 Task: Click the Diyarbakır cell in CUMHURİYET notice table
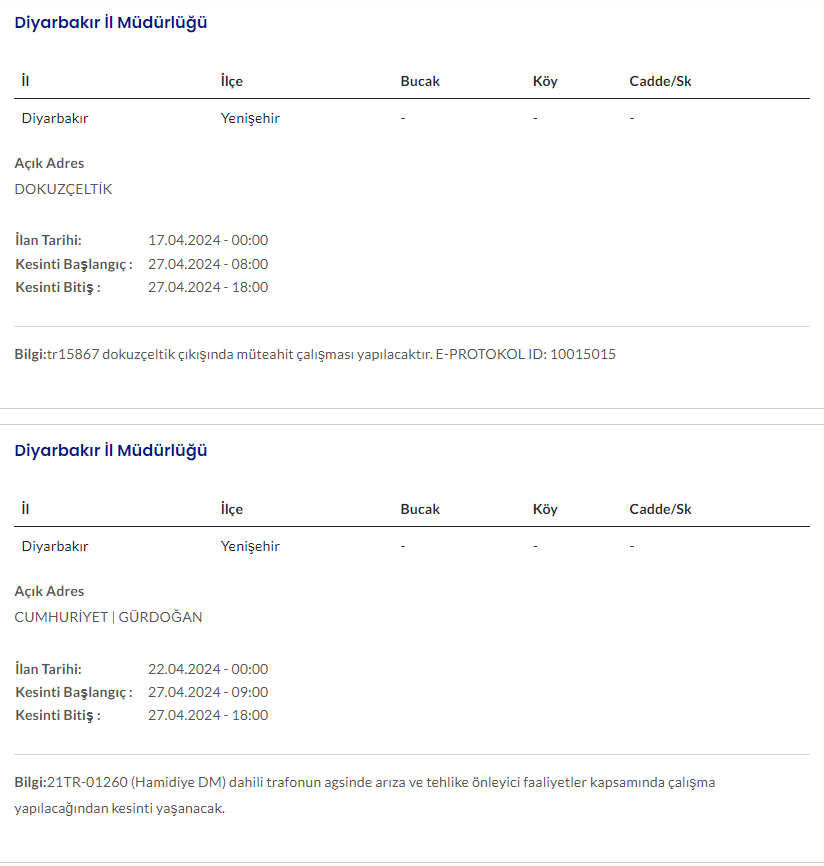(x=55, y=546)
